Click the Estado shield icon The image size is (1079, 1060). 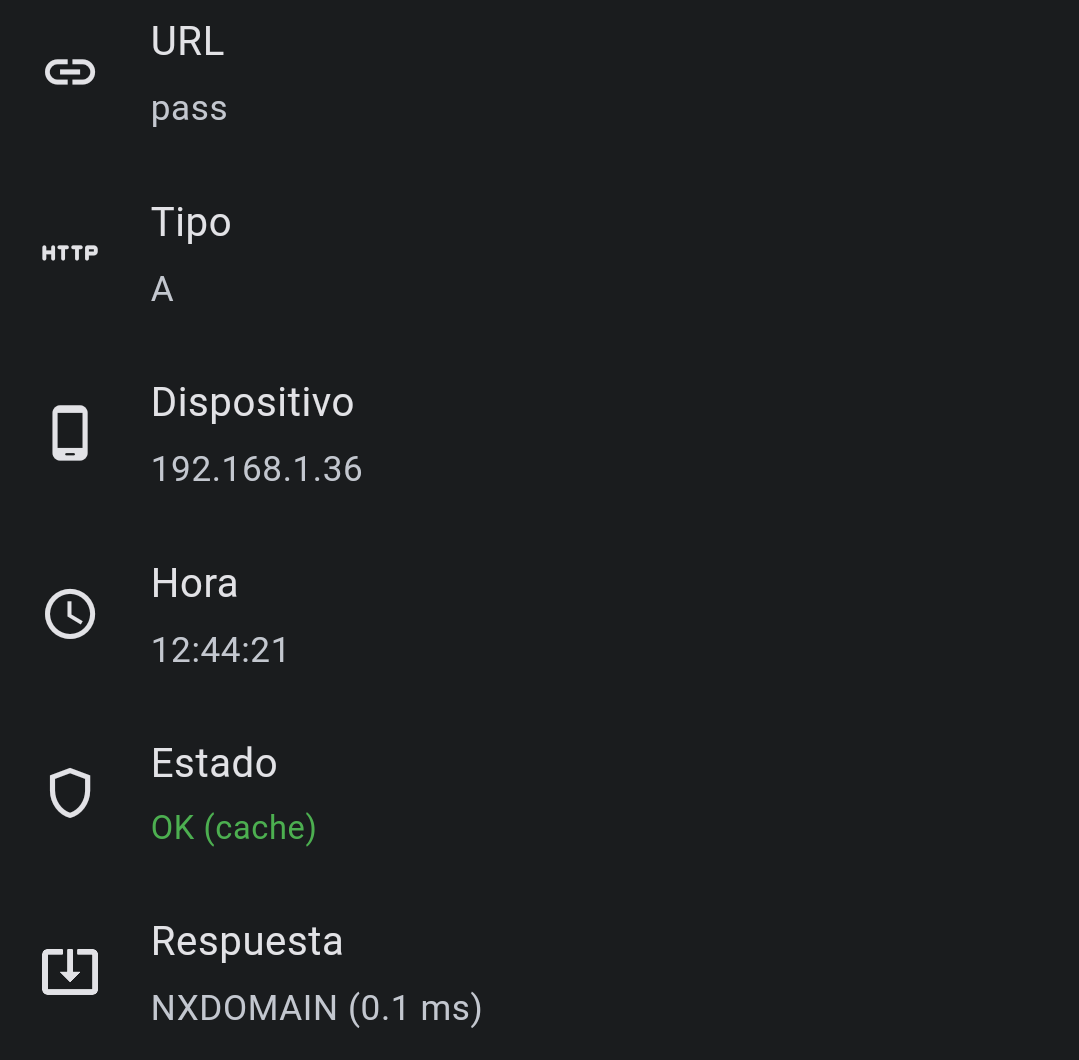coord(70,794)
